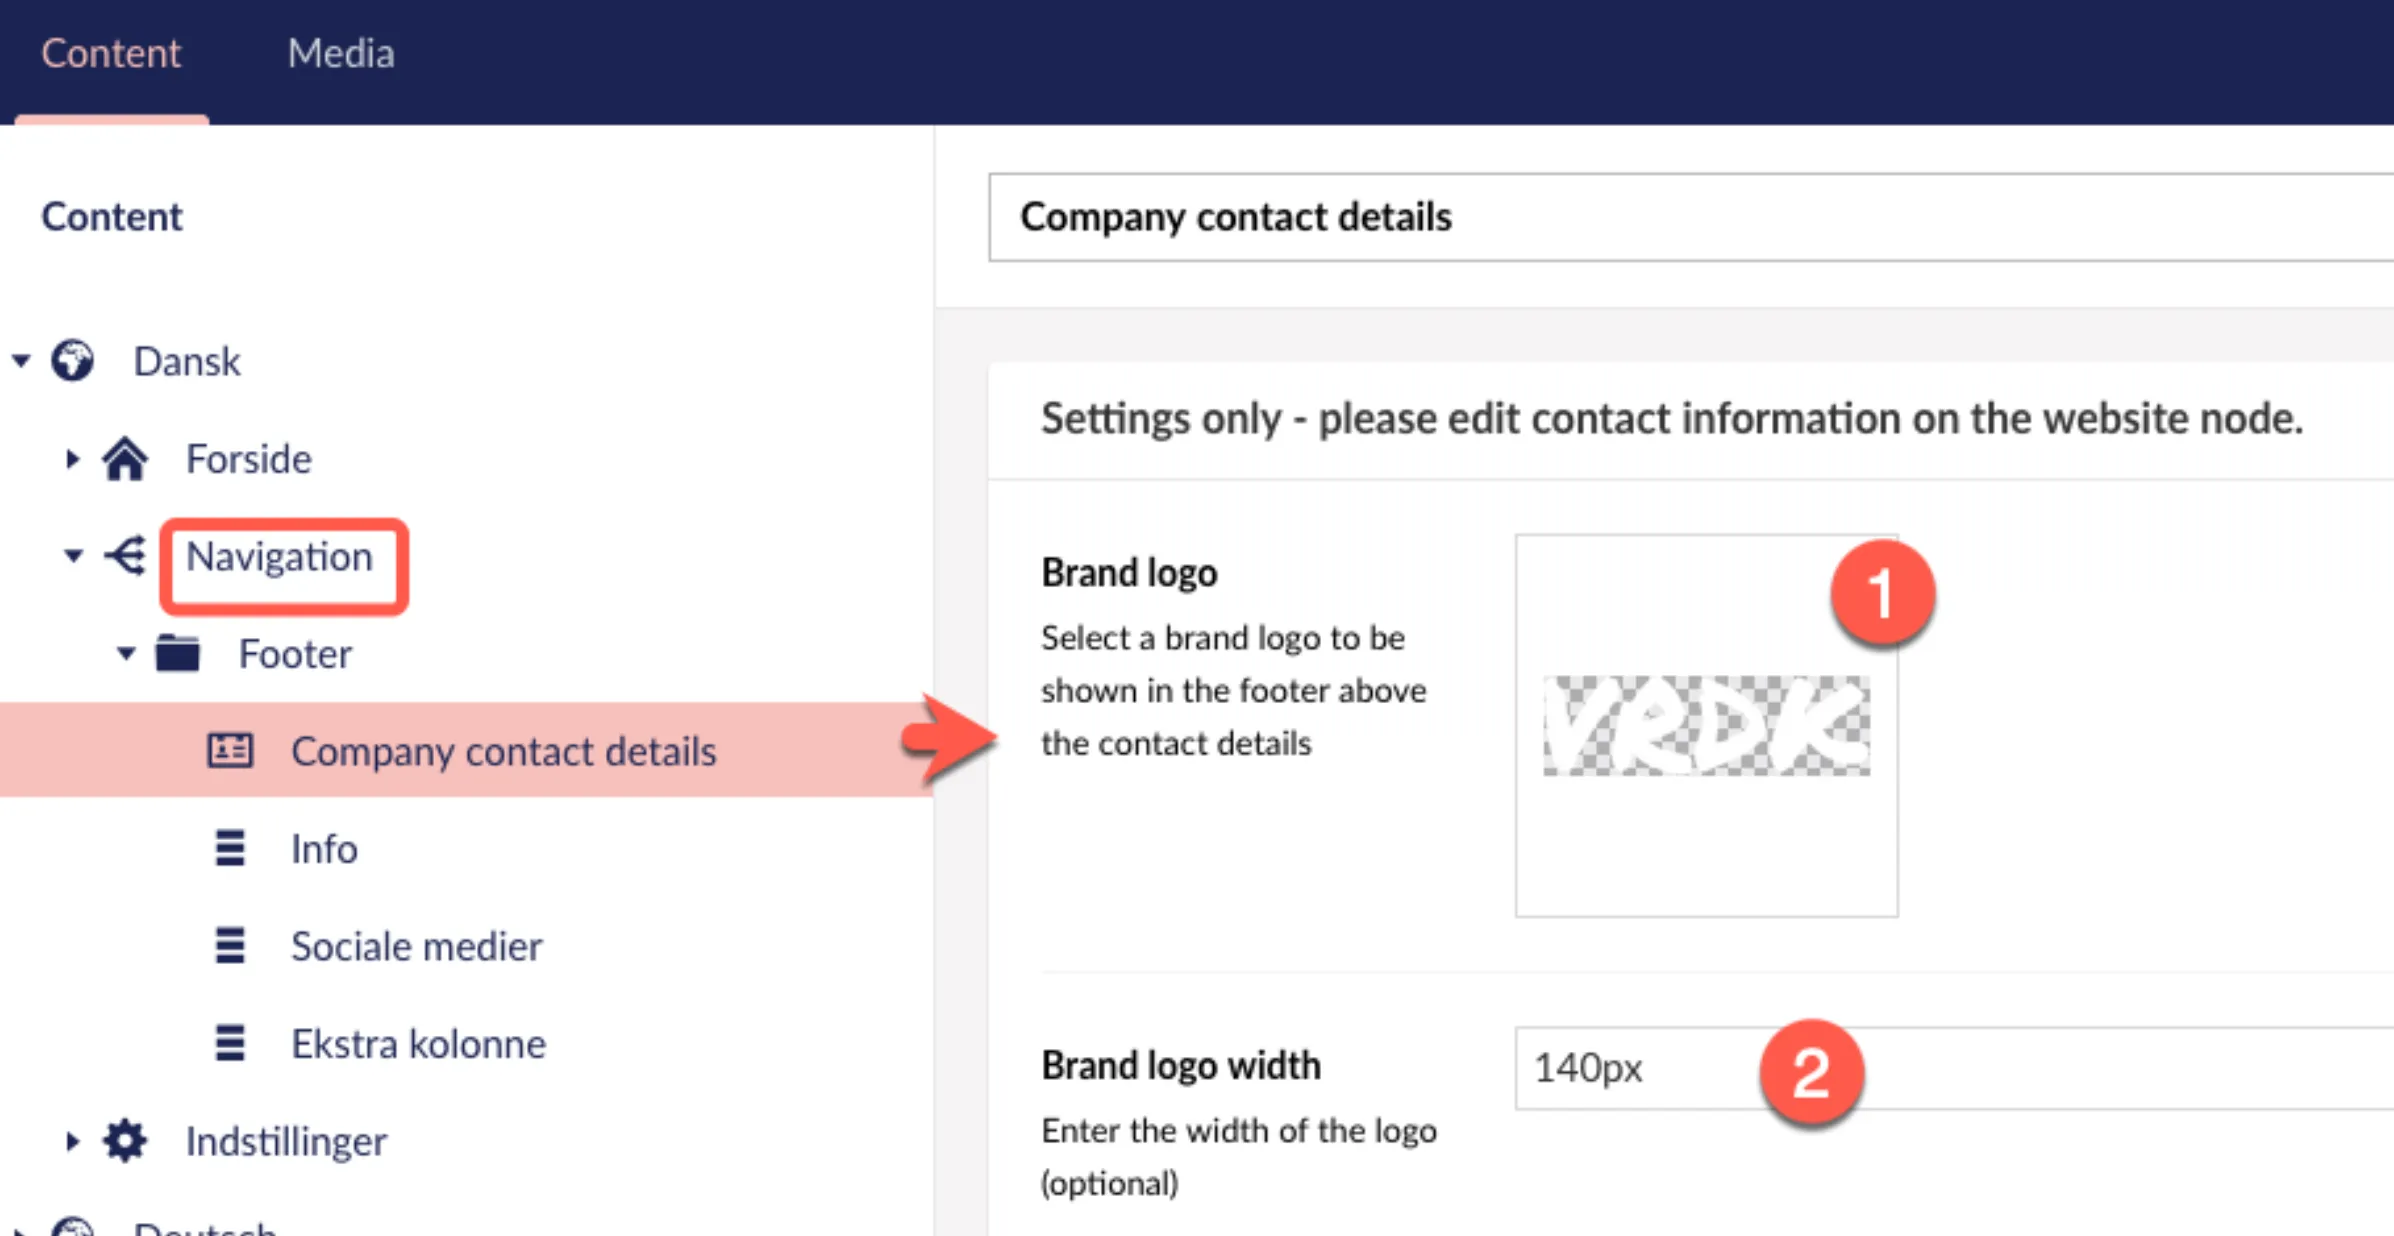Select the Sociale medier tree item
The width and height of the screenshot is (2394, 1236).
tap(416, 946)
